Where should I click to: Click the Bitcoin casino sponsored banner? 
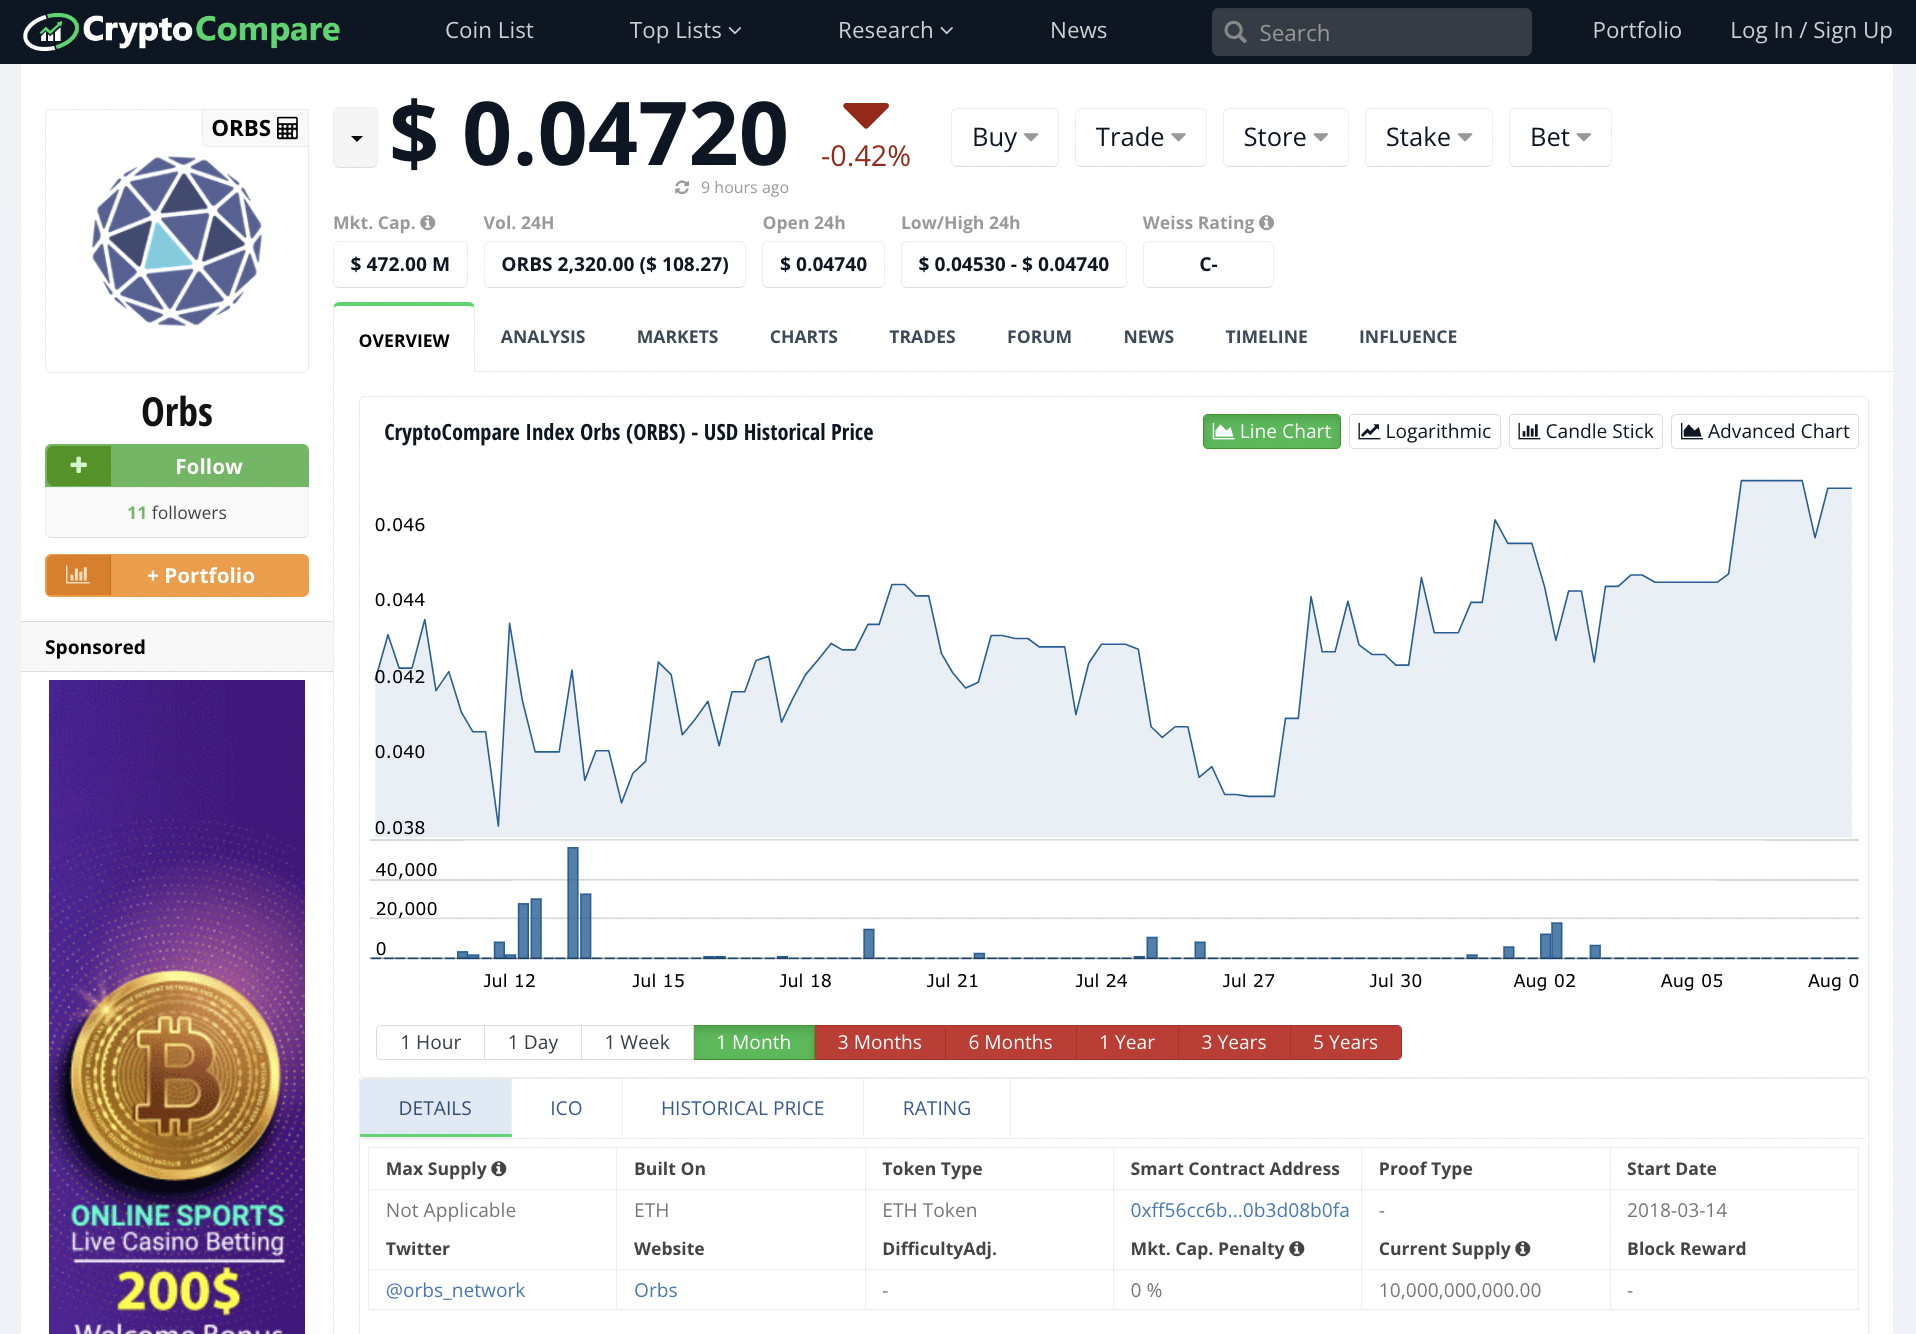pyautogui.click(x=177, y=1006)
